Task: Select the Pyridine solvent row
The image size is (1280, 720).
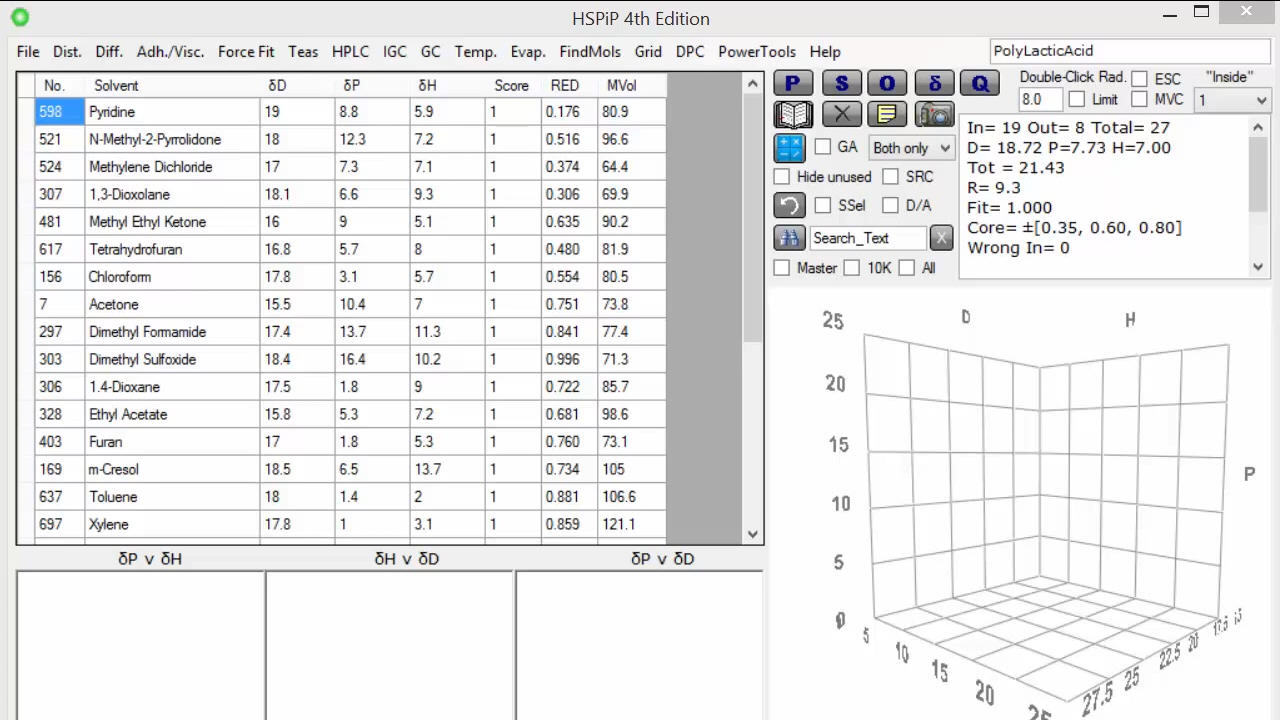Action: 350,112
